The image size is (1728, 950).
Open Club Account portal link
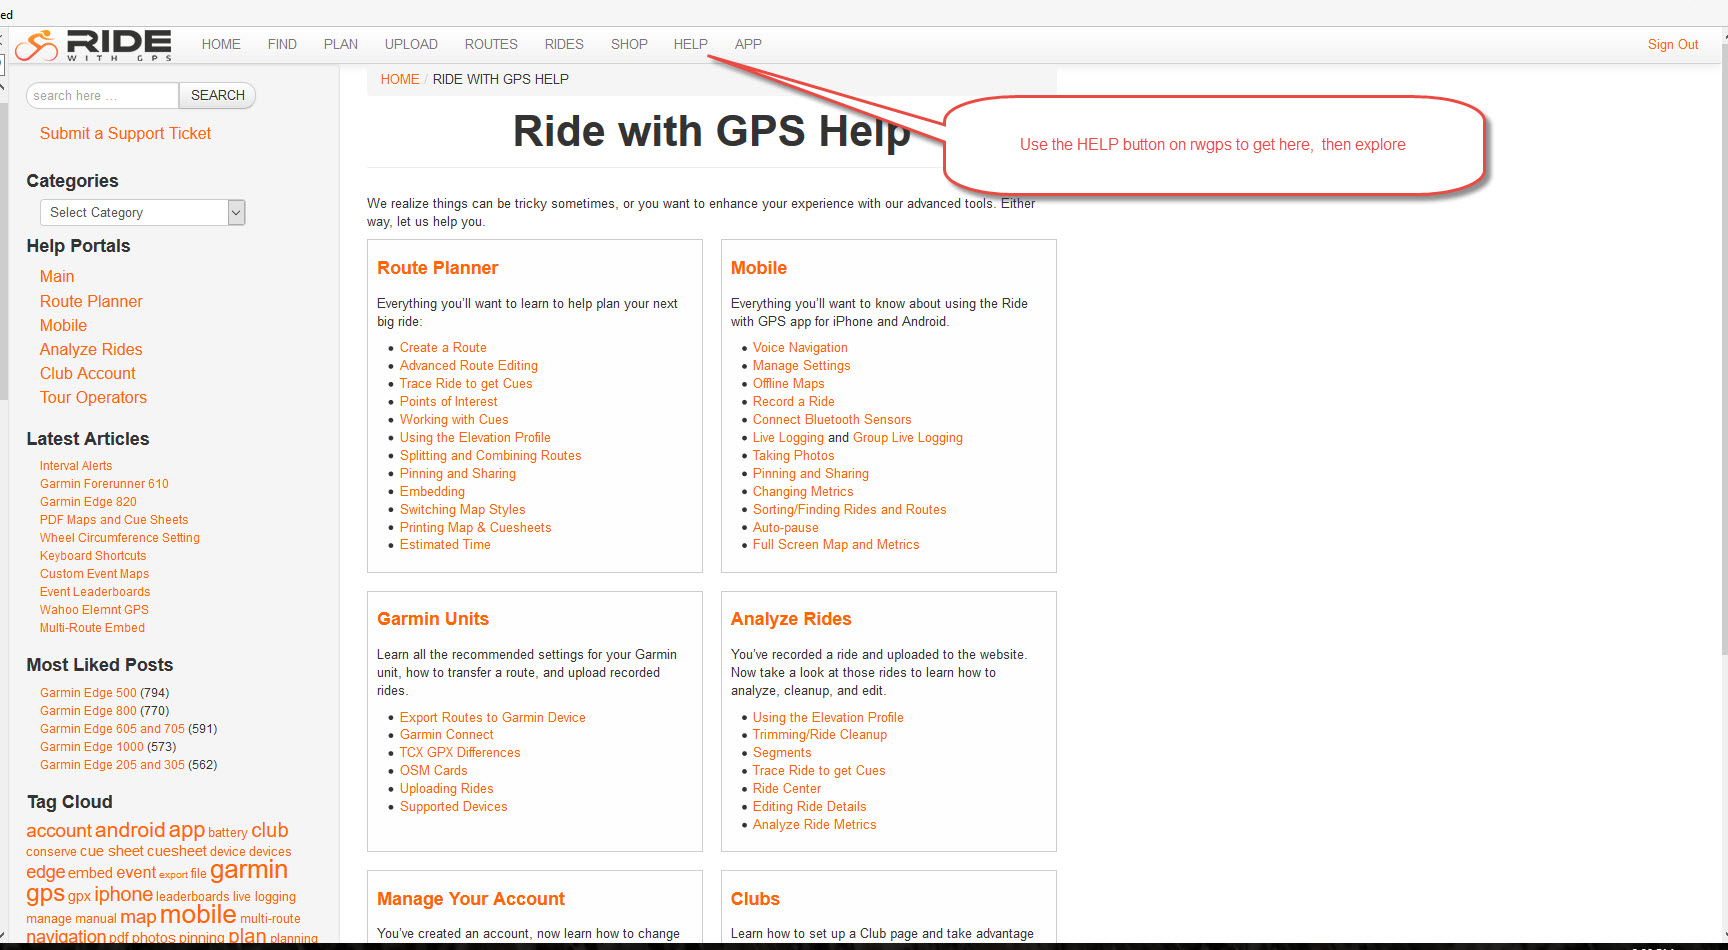[x=88, y=373]
